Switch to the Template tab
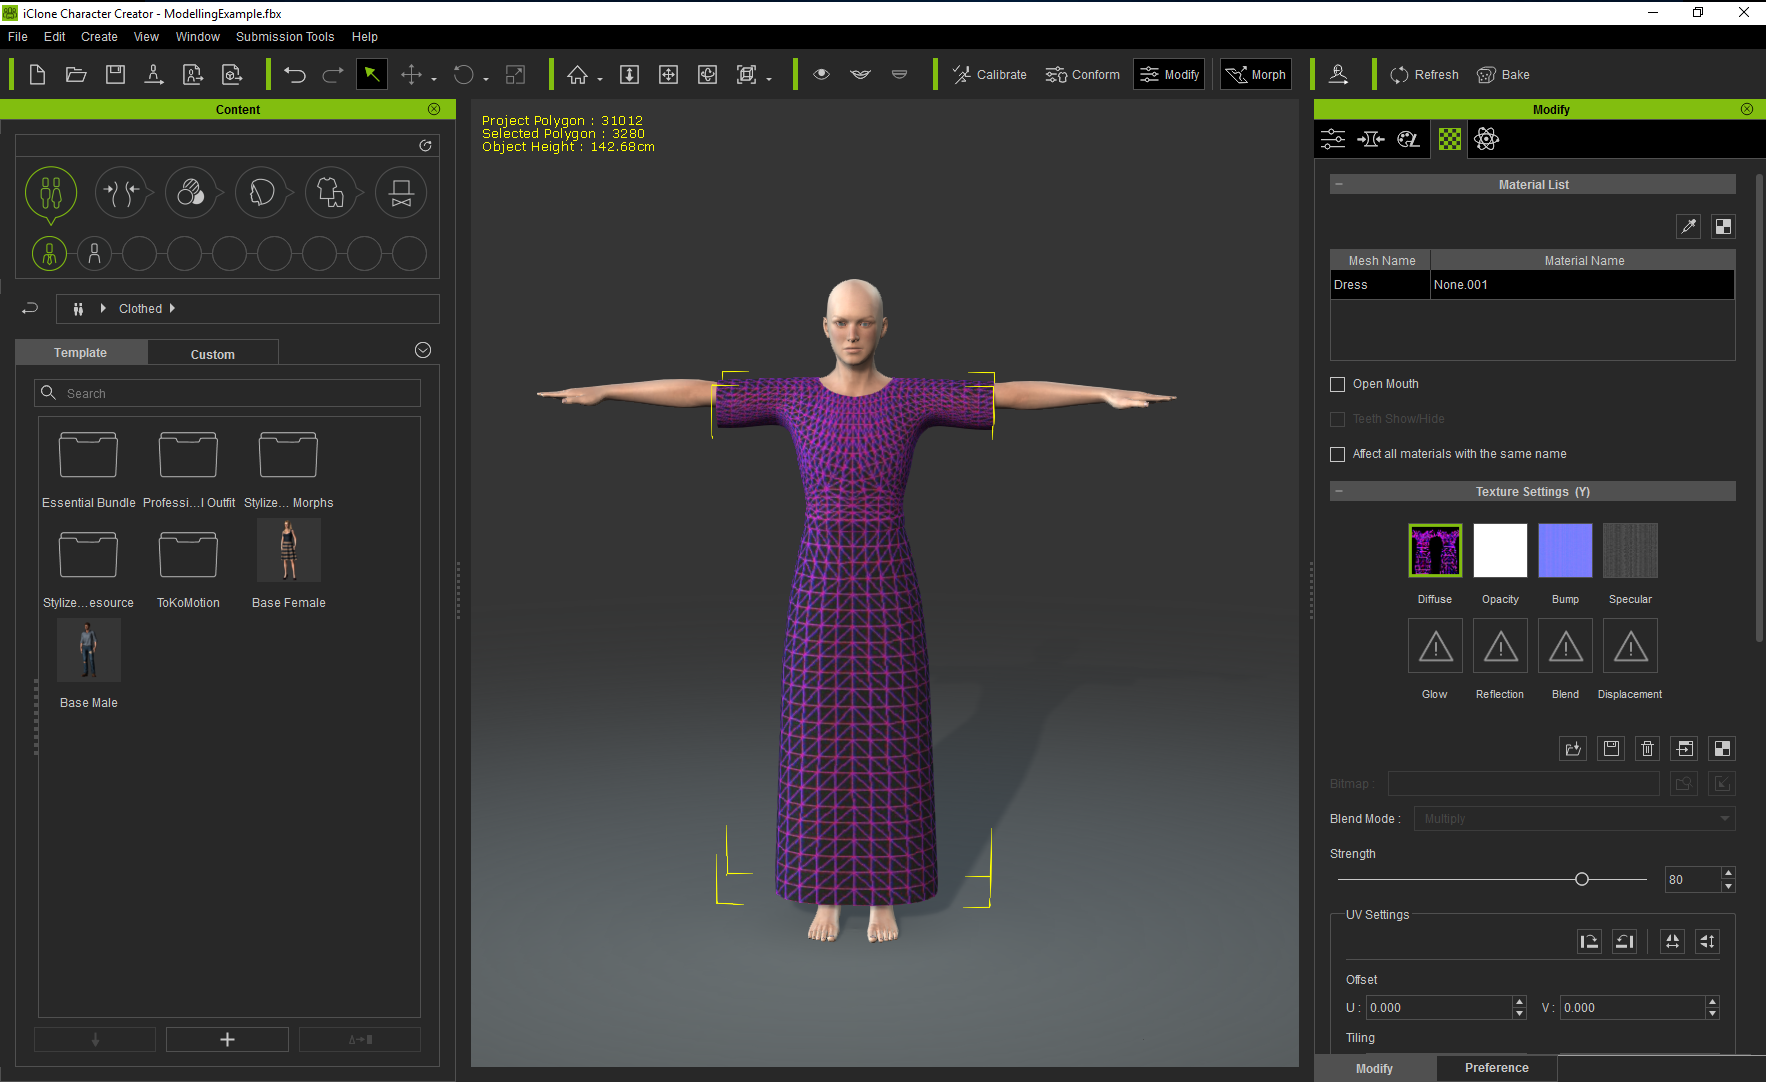 (81, 353)
